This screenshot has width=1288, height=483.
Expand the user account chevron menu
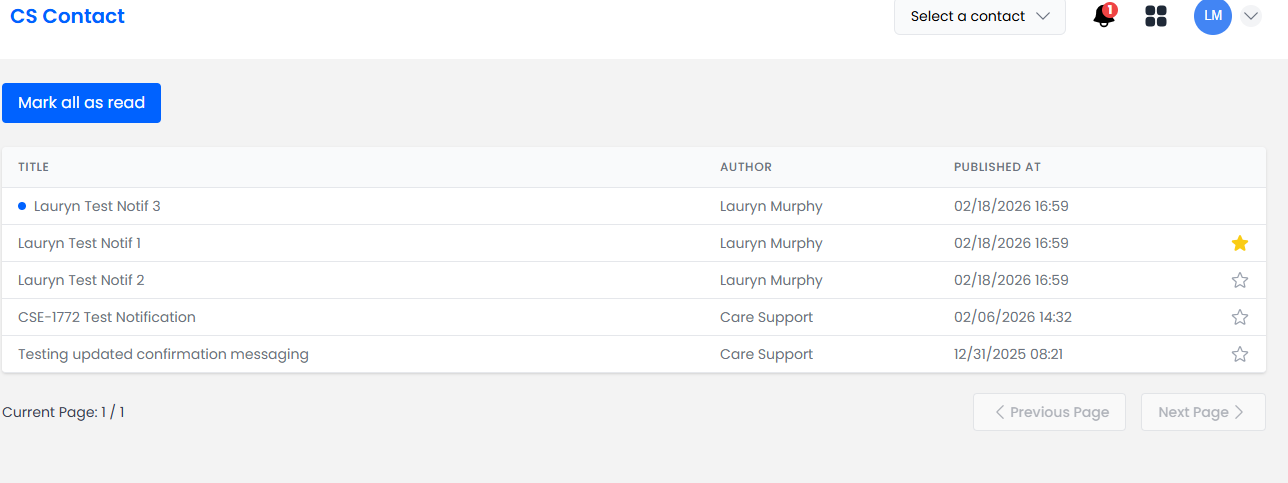(x=1251, y=17)
